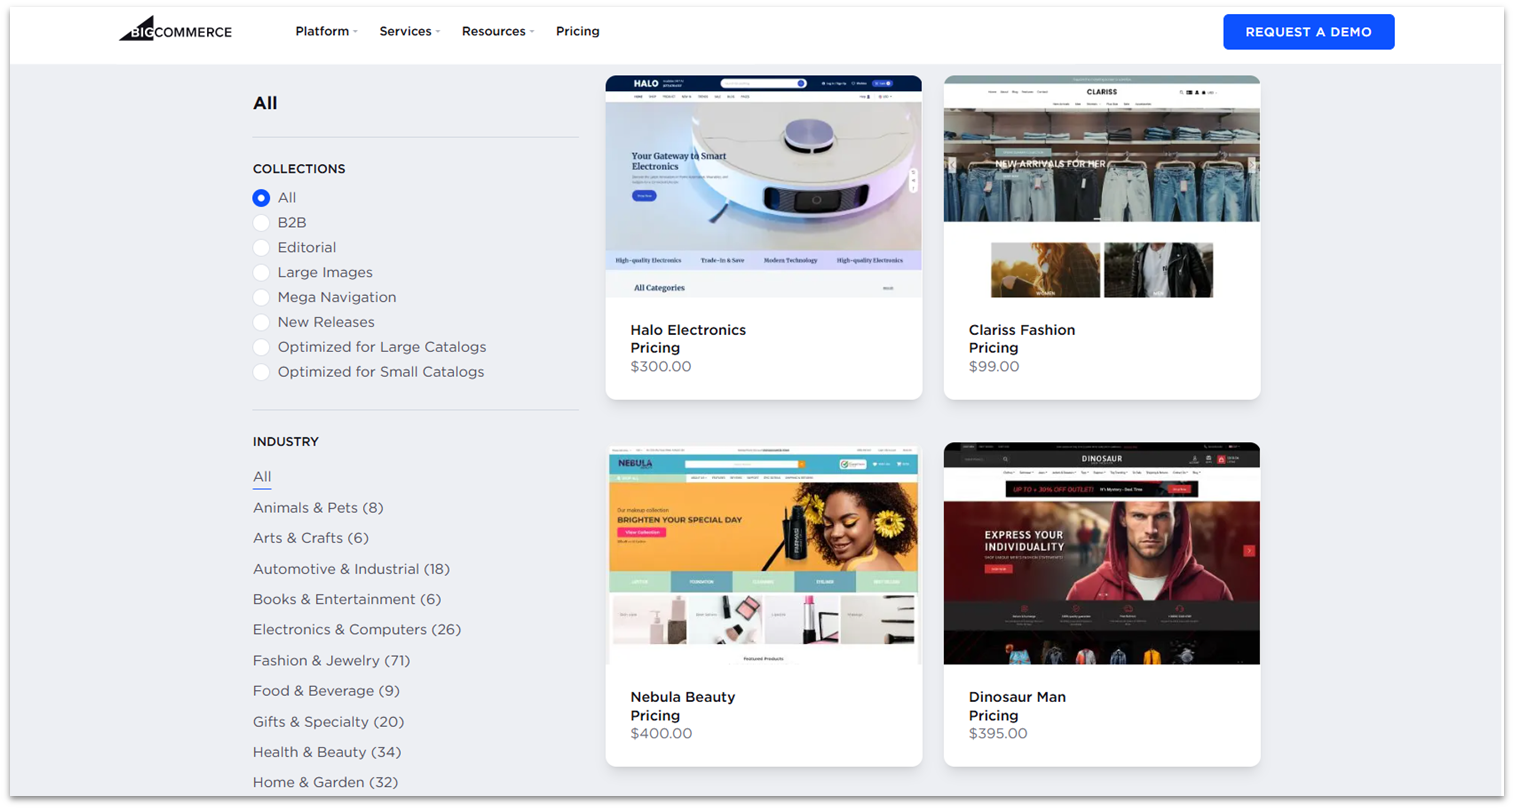
Task: Filter themes by Electronics & Computers
Action: click(357, 629)
